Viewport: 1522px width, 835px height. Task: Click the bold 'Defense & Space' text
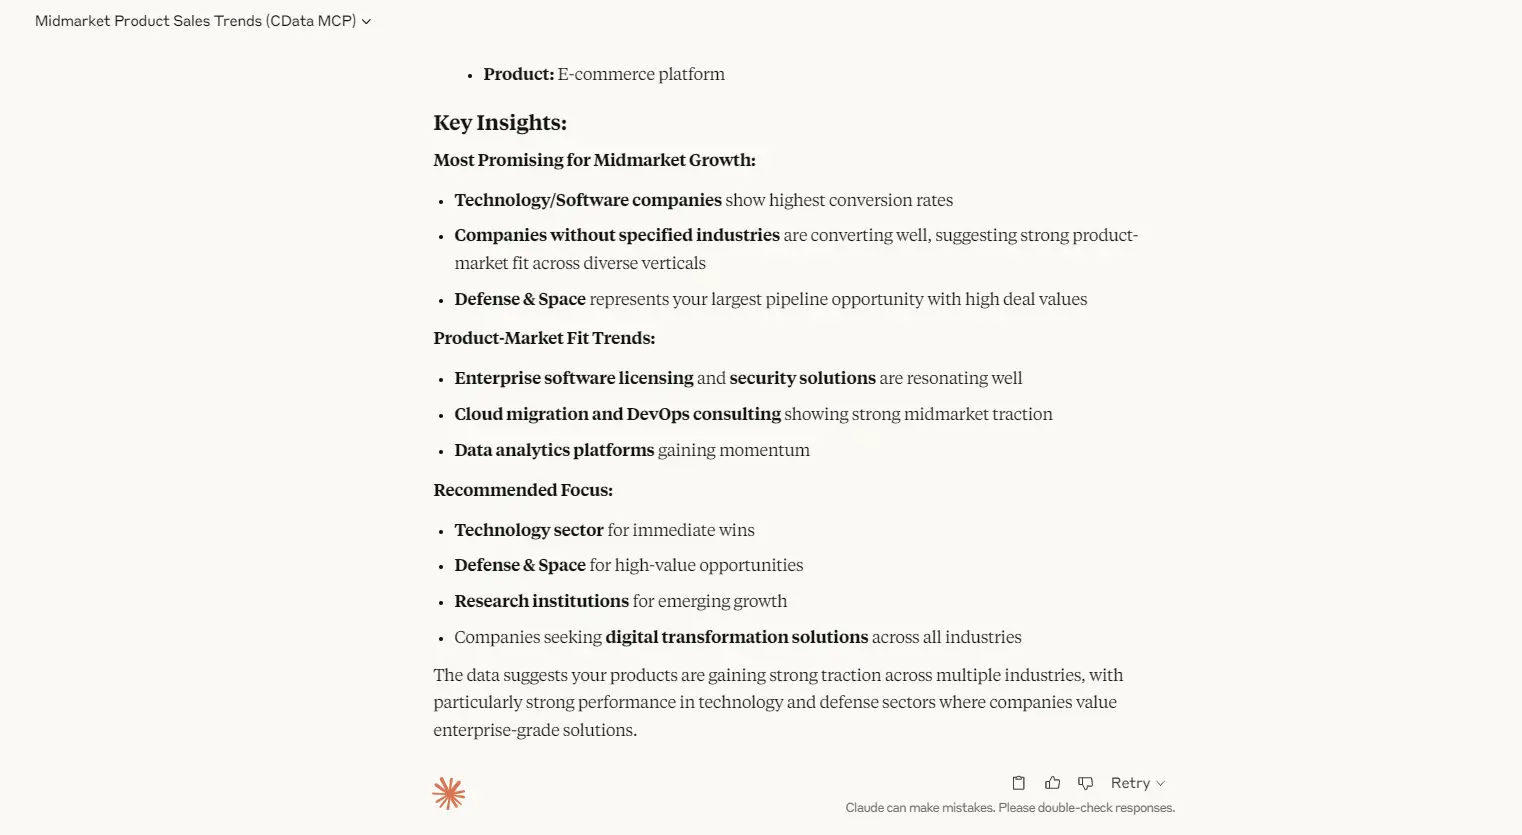(520, 298)
